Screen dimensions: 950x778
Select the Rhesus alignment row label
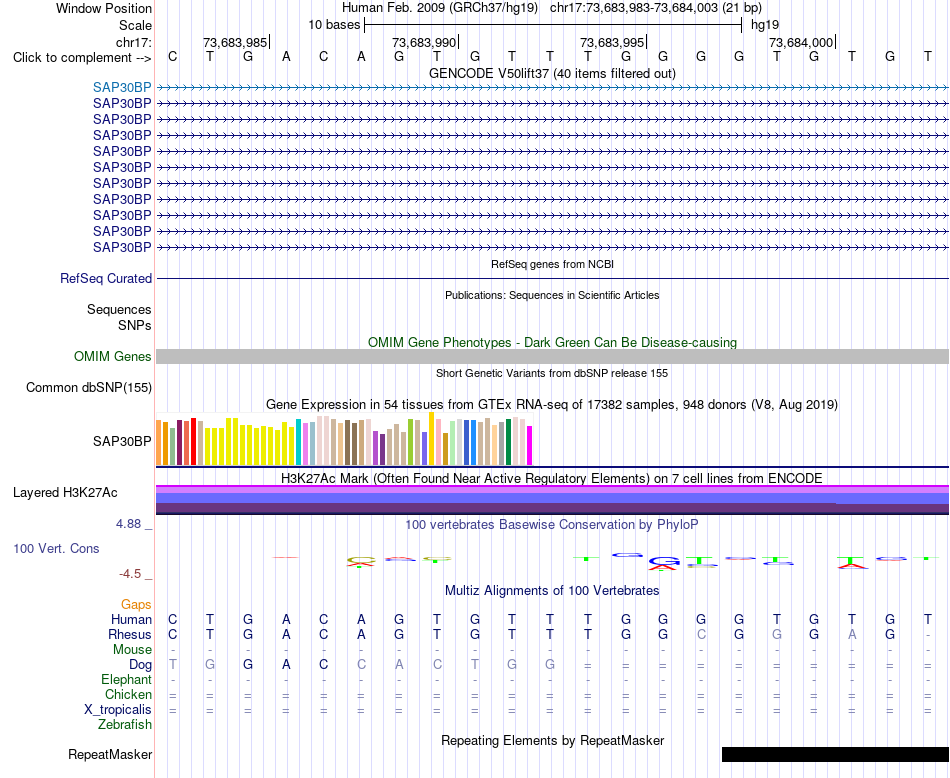point(130,634)
